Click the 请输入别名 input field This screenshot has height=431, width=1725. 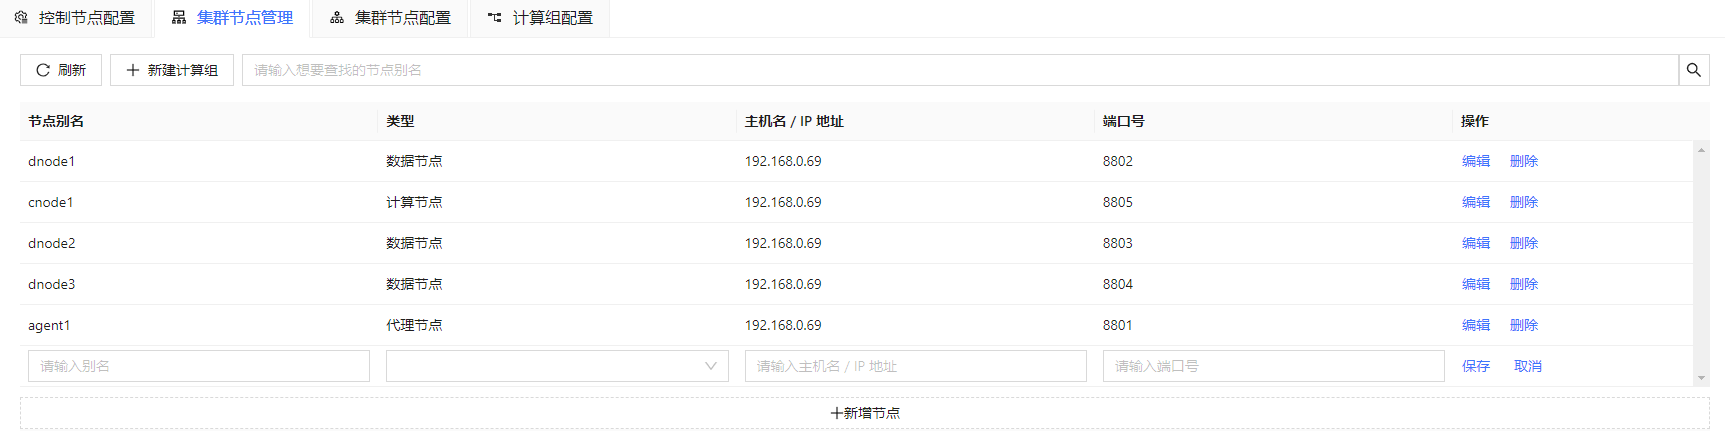pos(198,366)
